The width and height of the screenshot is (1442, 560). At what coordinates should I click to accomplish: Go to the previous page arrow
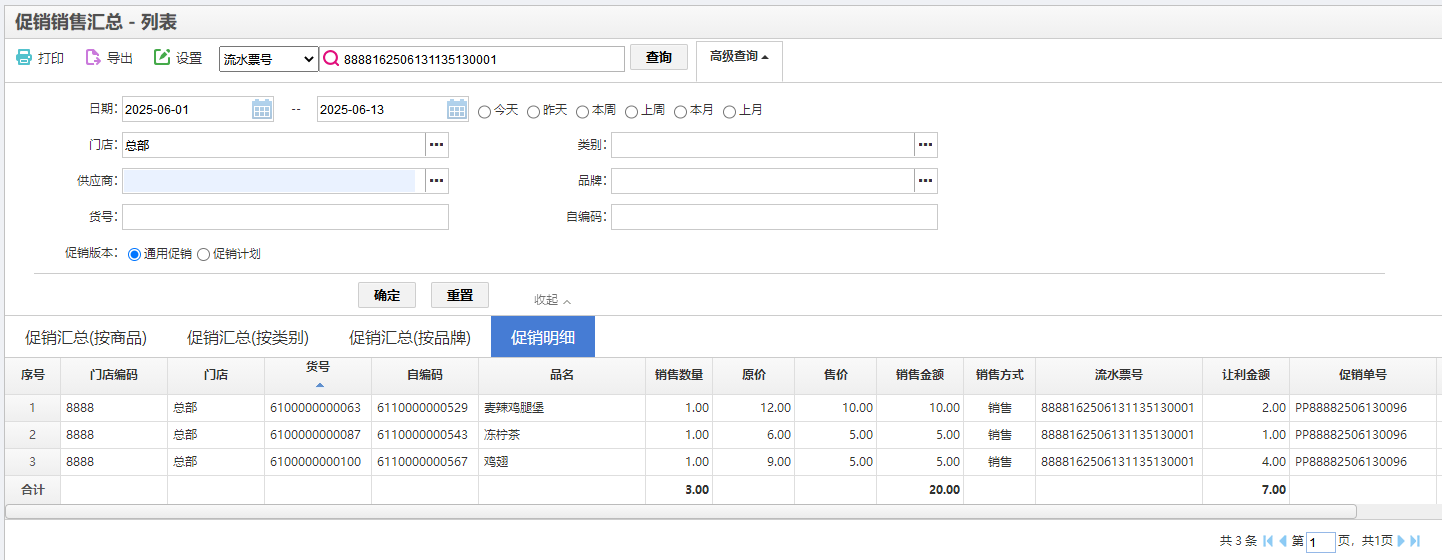tap(1283, 541)
